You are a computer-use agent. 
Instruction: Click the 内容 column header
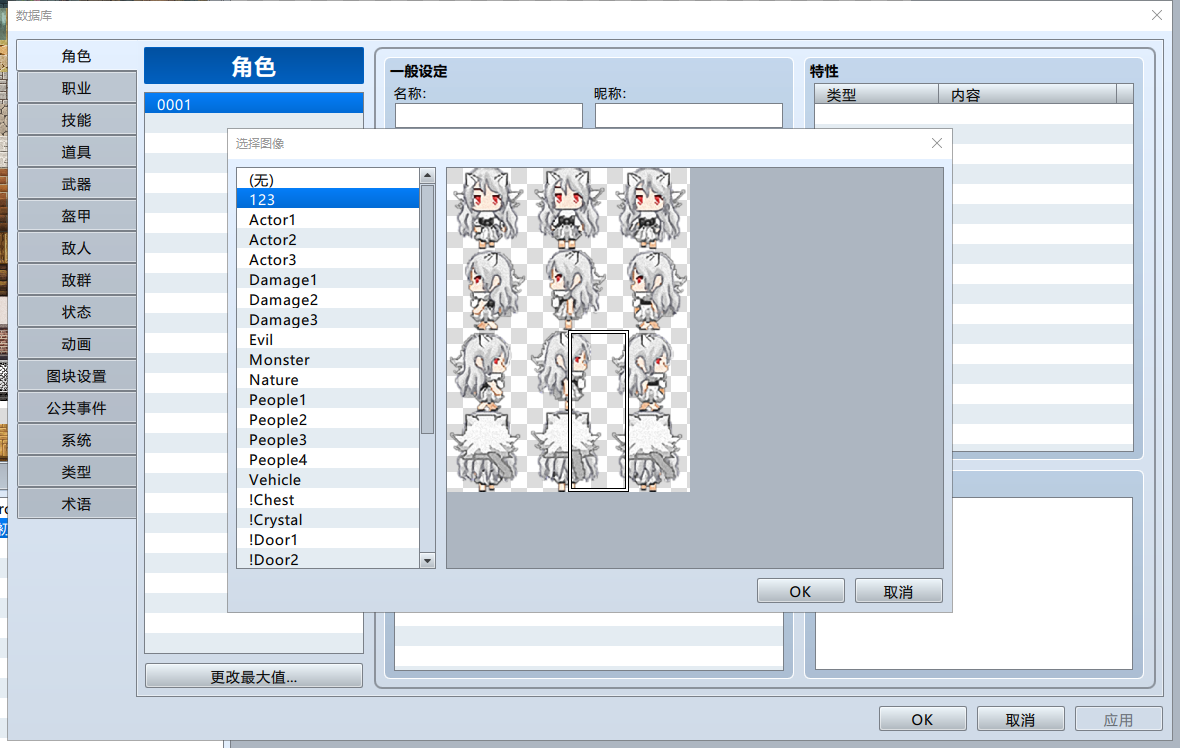point(1027,95)
